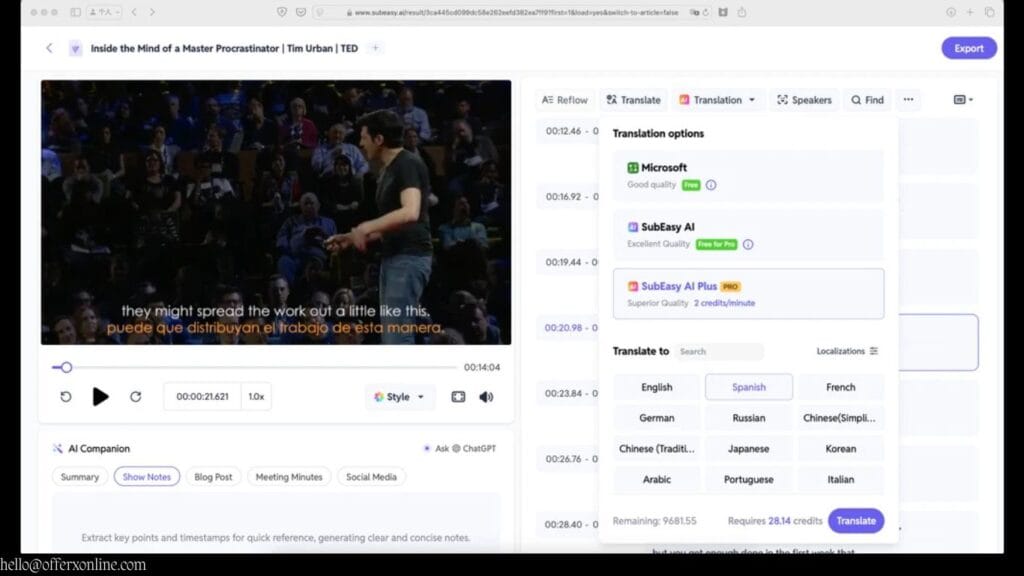1024x576 pixels.
Task: Change the 1.0x playback speed
Action: pos(256,397)
